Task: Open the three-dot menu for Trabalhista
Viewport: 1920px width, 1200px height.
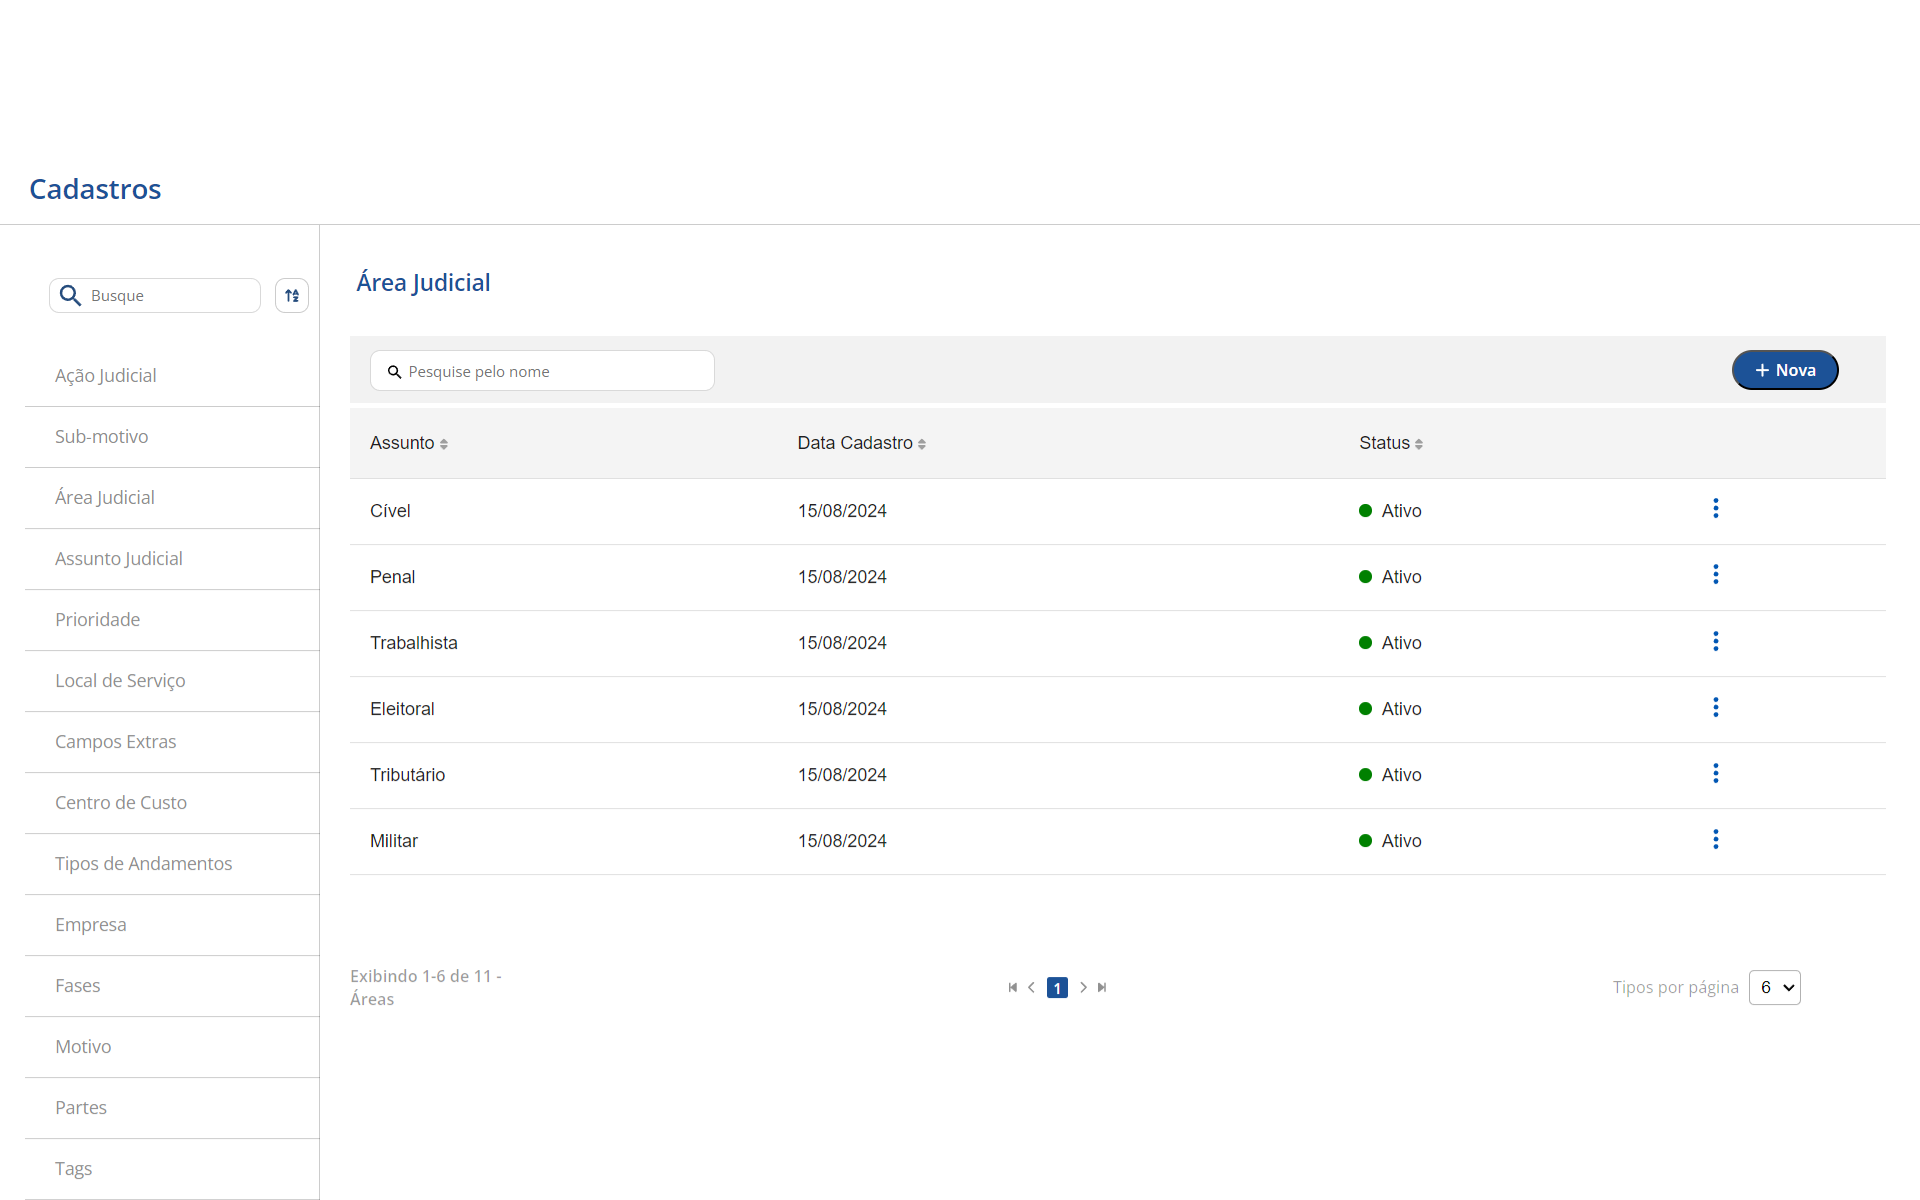Action: pyautogui.click(x=1715, y=641)
